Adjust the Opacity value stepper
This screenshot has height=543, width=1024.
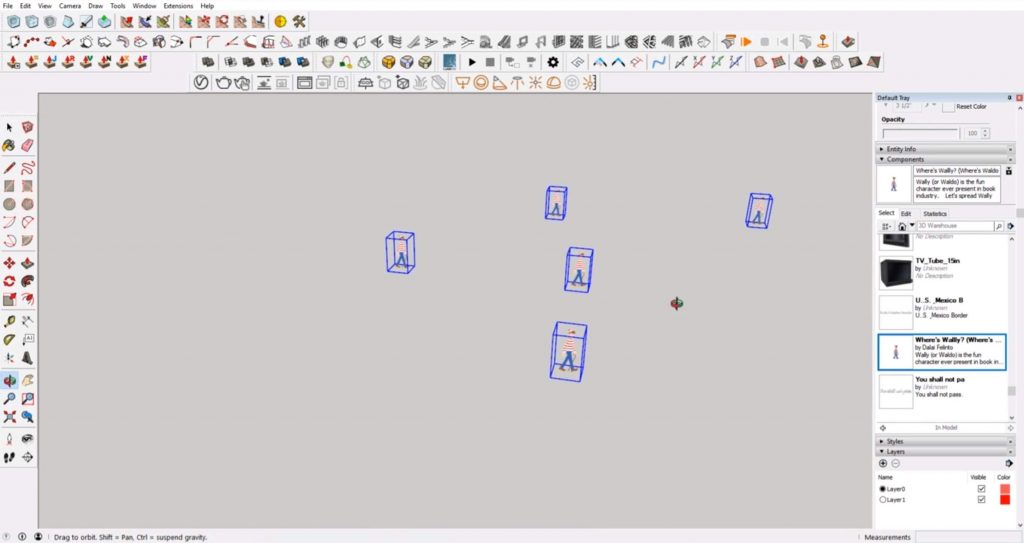(x=985, y=133)
